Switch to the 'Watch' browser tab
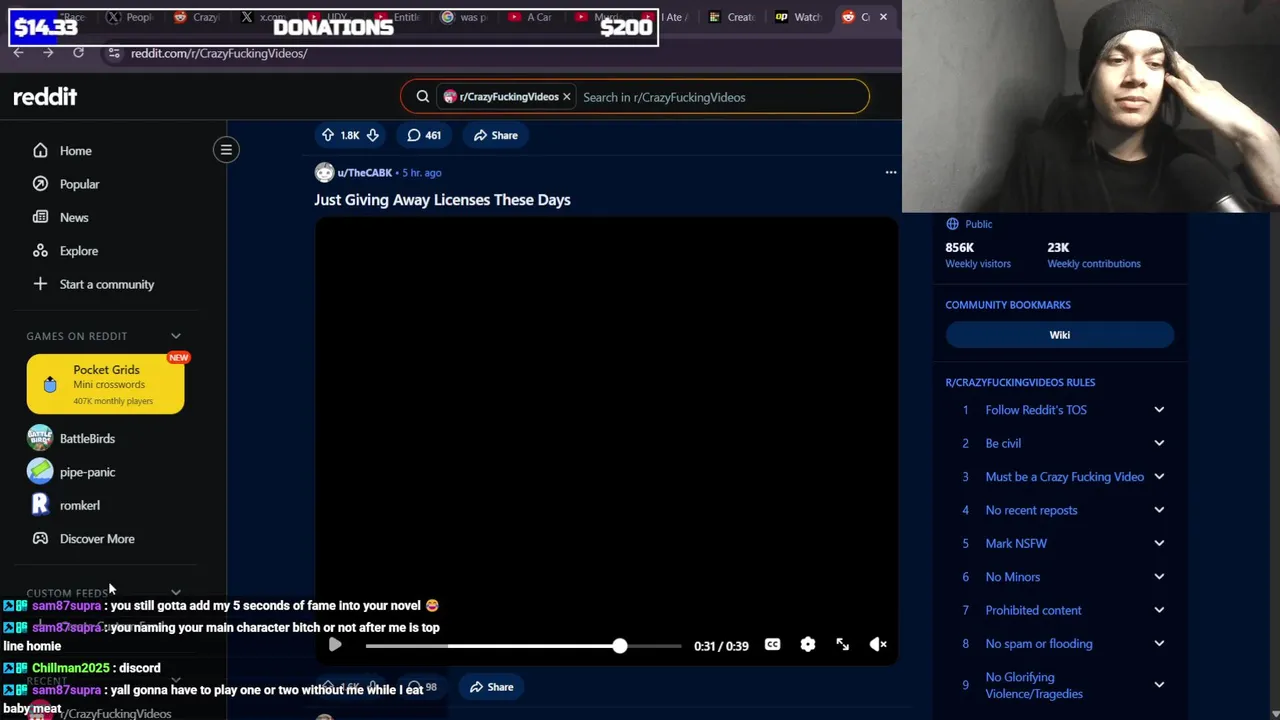This screenshot has height=720, width=1280. [799, 17]
